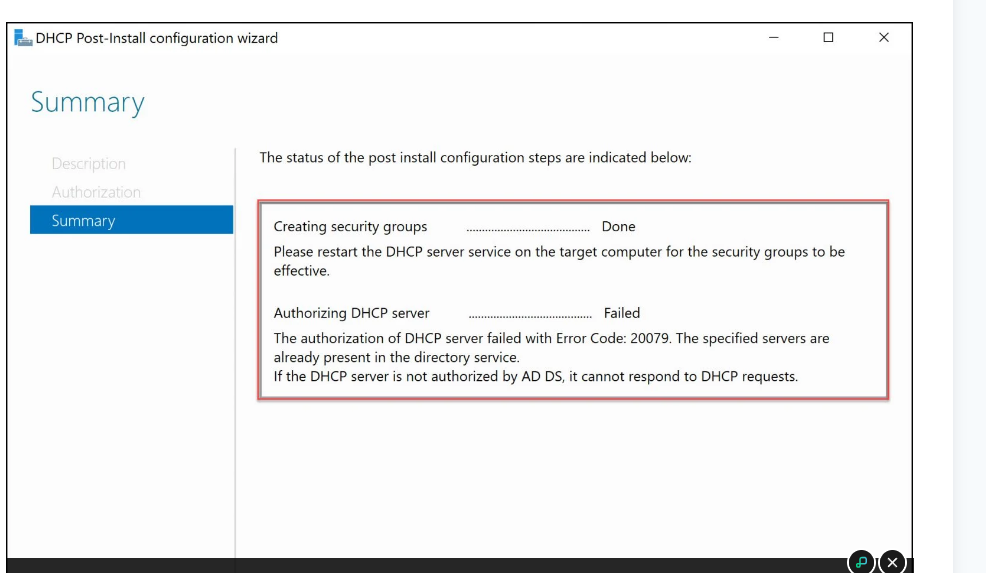Minimize the DHCP configuration wizard window
The height and width of the screenshot is (573, 986).
pyautogui.click(x=773, y=38)
